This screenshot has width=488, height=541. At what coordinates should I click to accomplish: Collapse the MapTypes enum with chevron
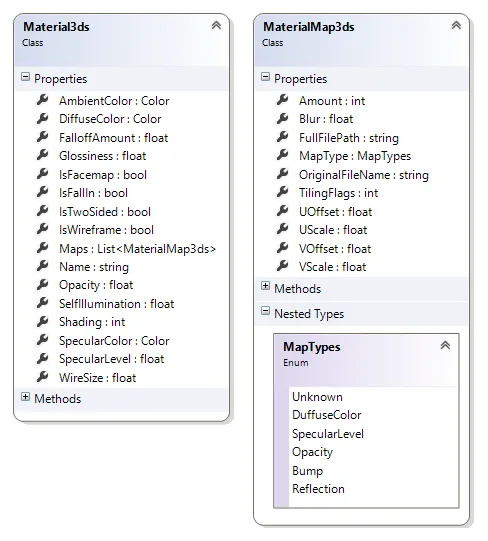point(445,345)
